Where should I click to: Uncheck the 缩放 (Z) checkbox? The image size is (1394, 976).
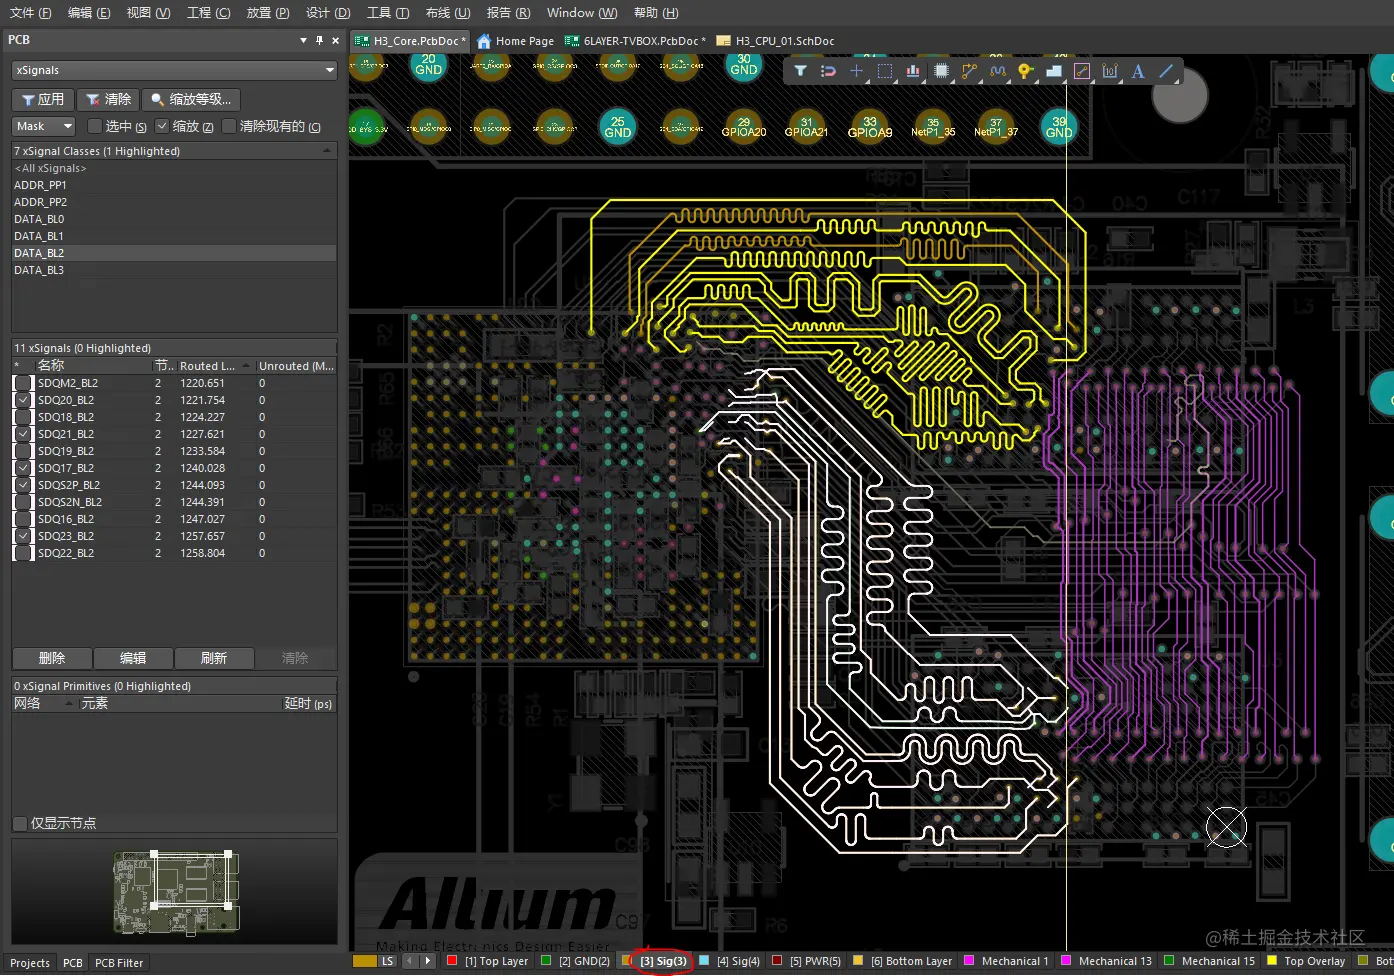point(162,126)
